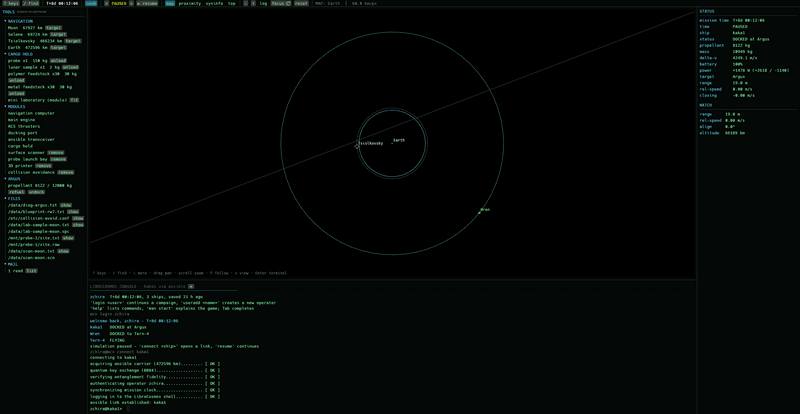Click 'main engine' module entry
The height and width of the screenshot is (414, 800).
pyautogui.click(x=21, y=120)
